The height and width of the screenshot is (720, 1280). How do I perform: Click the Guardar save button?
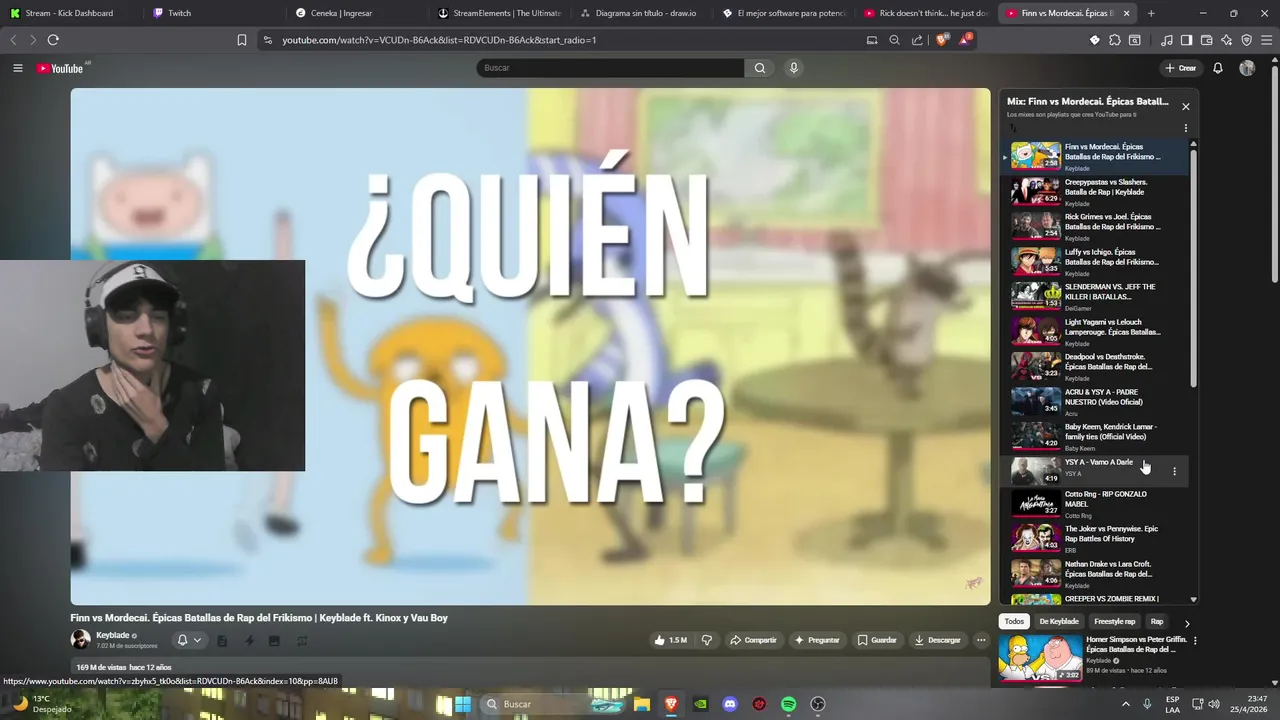[x=877, y=640]
